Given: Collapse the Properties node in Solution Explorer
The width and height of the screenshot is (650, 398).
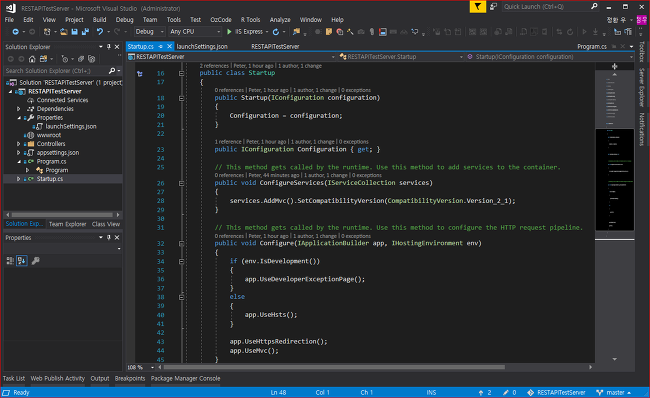Looking at the screenshot, I should (19, 118).
